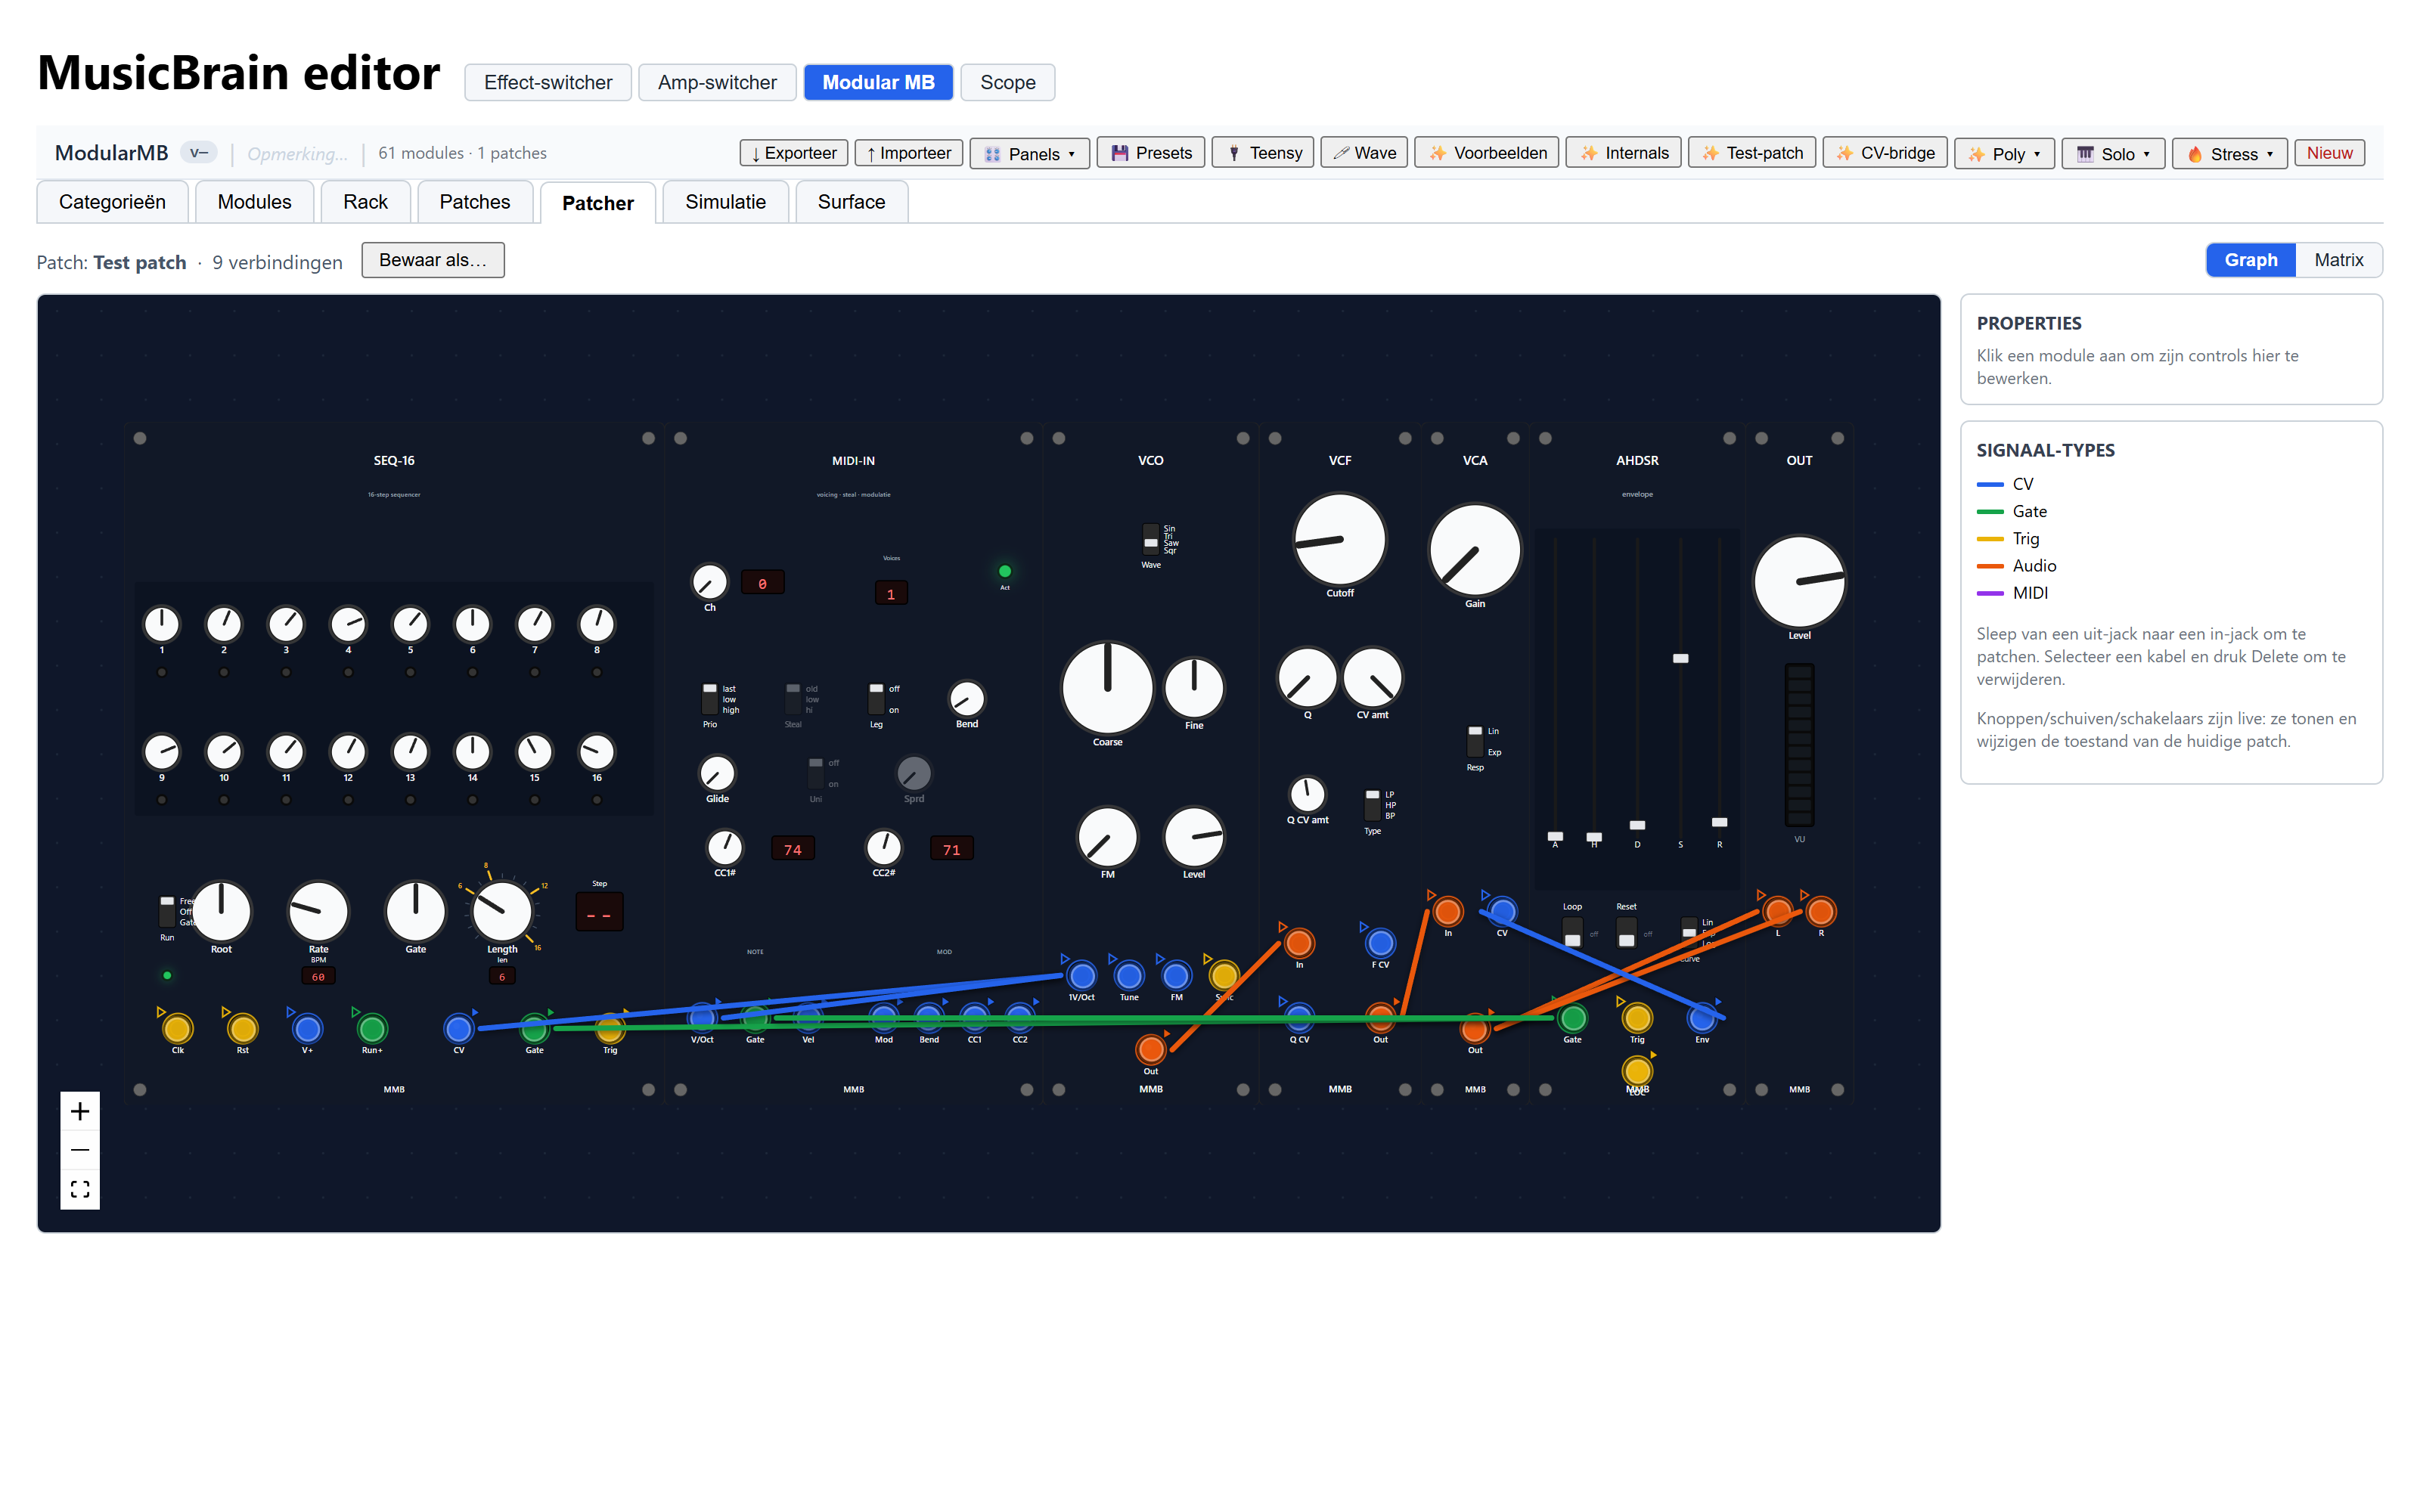The image size is (2420, 1512).
Task: Click the VCF F CV input jack
Action: [x=1380, y=943]
